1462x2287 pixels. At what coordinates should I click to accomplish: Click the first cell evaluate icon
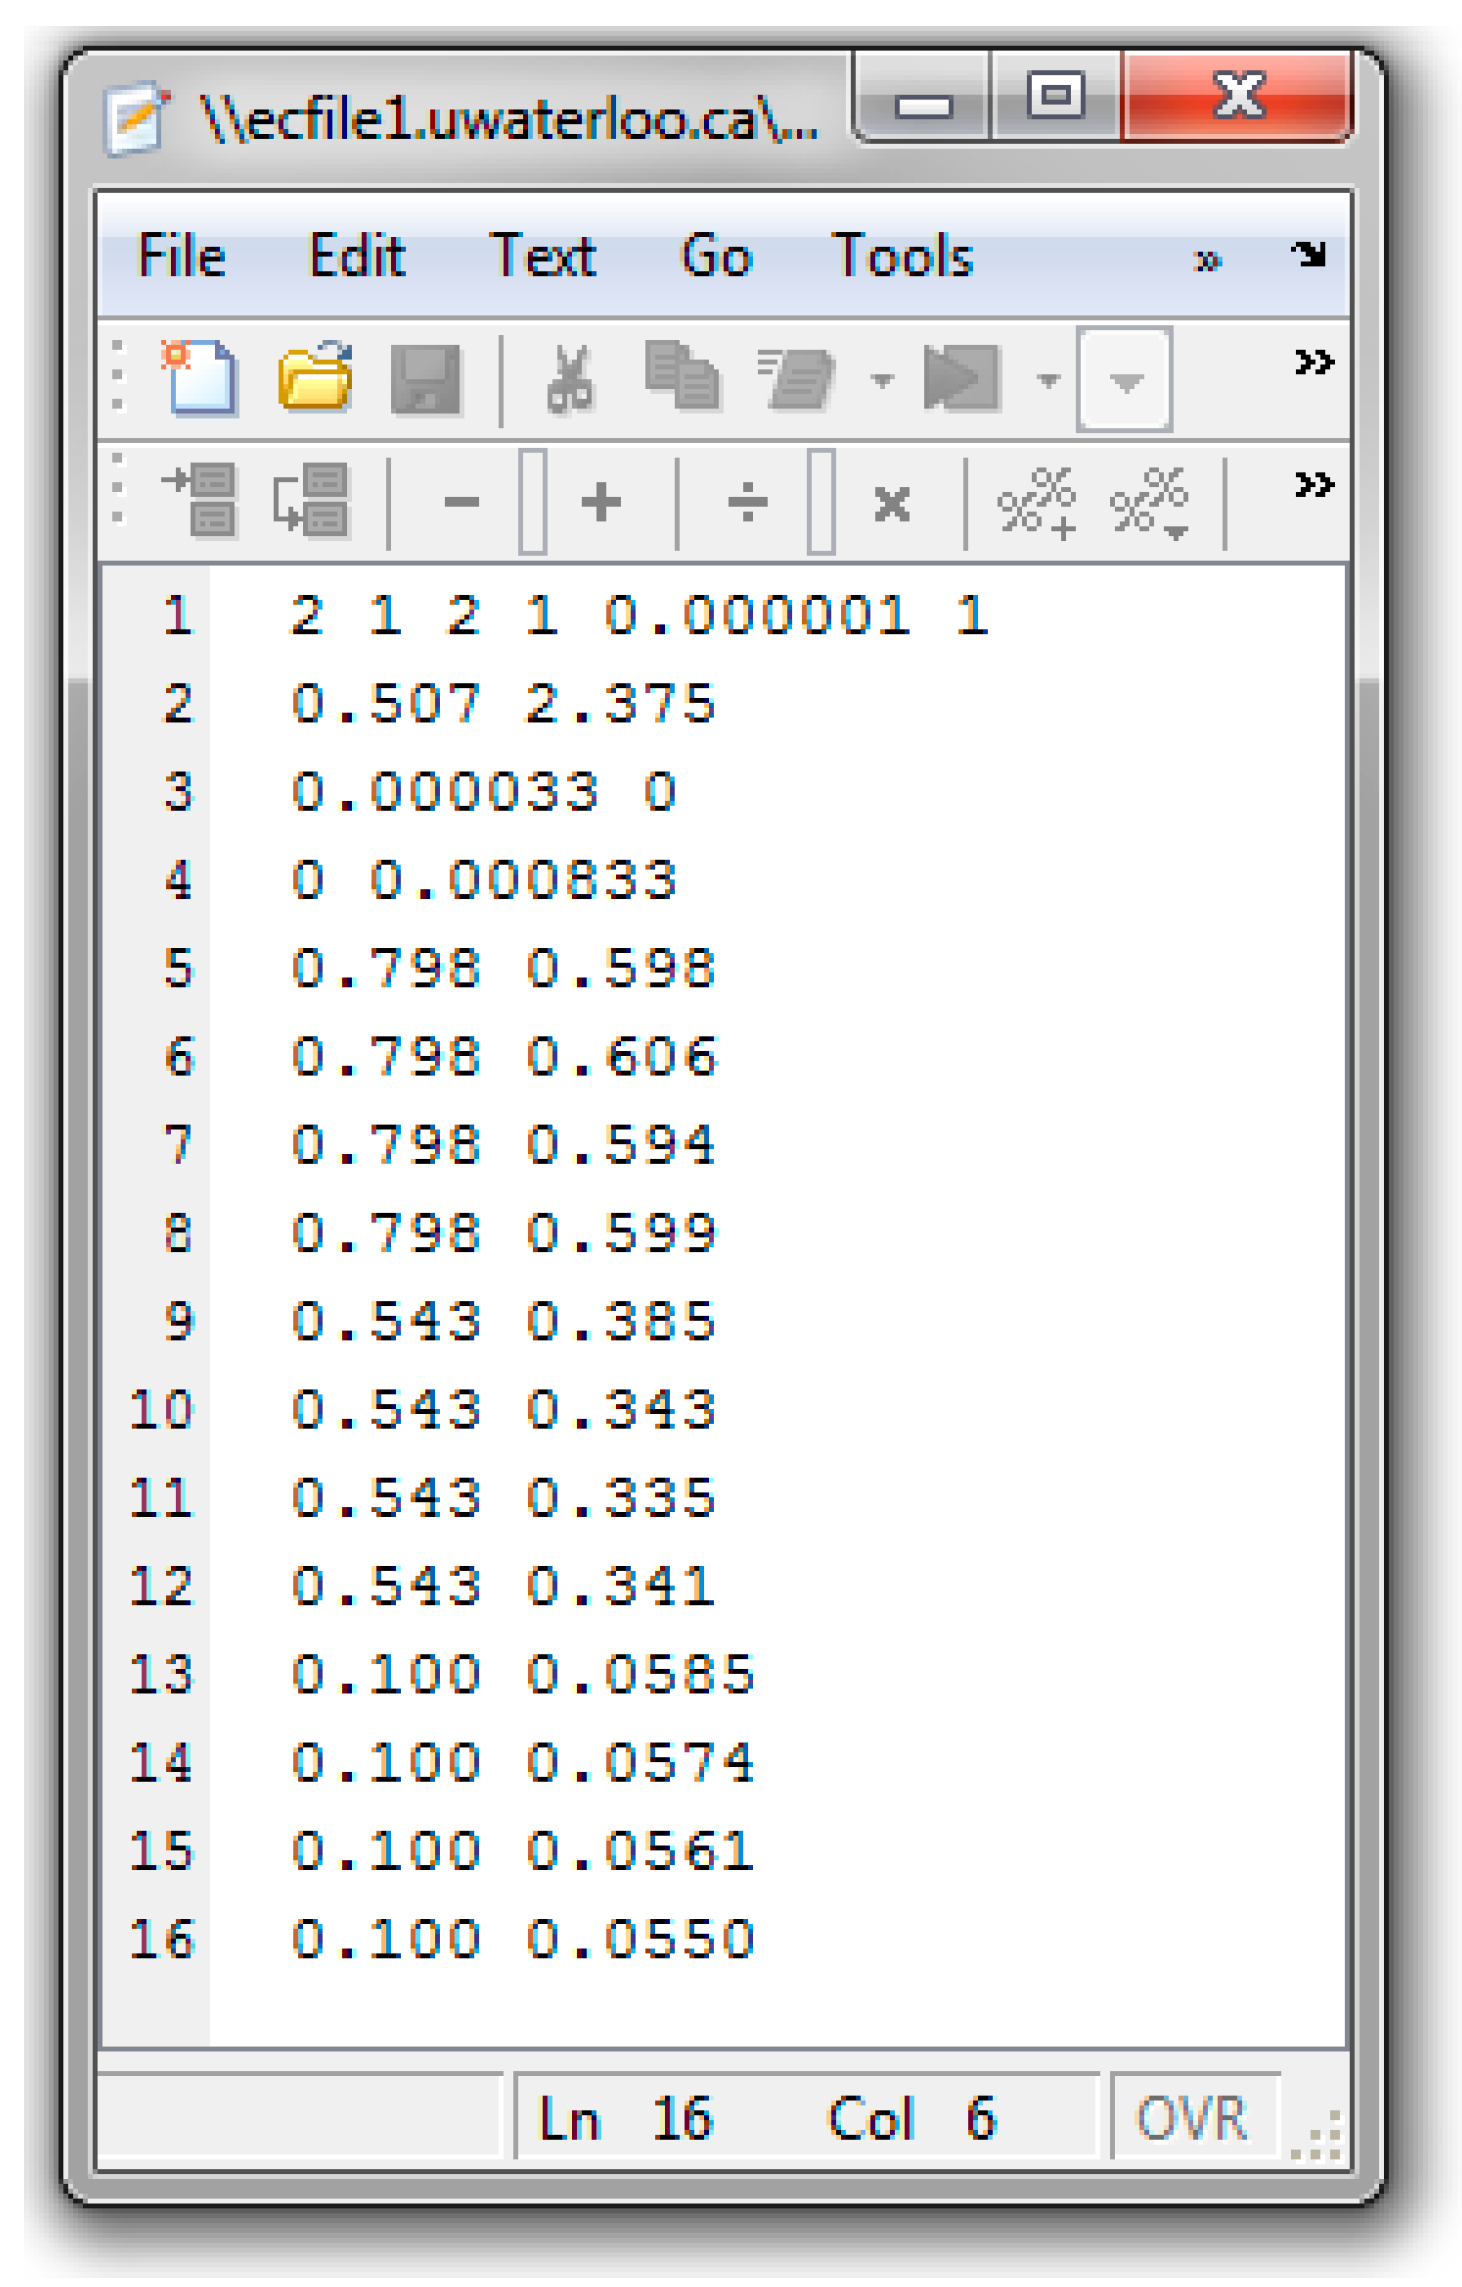(x=201, y=500)
